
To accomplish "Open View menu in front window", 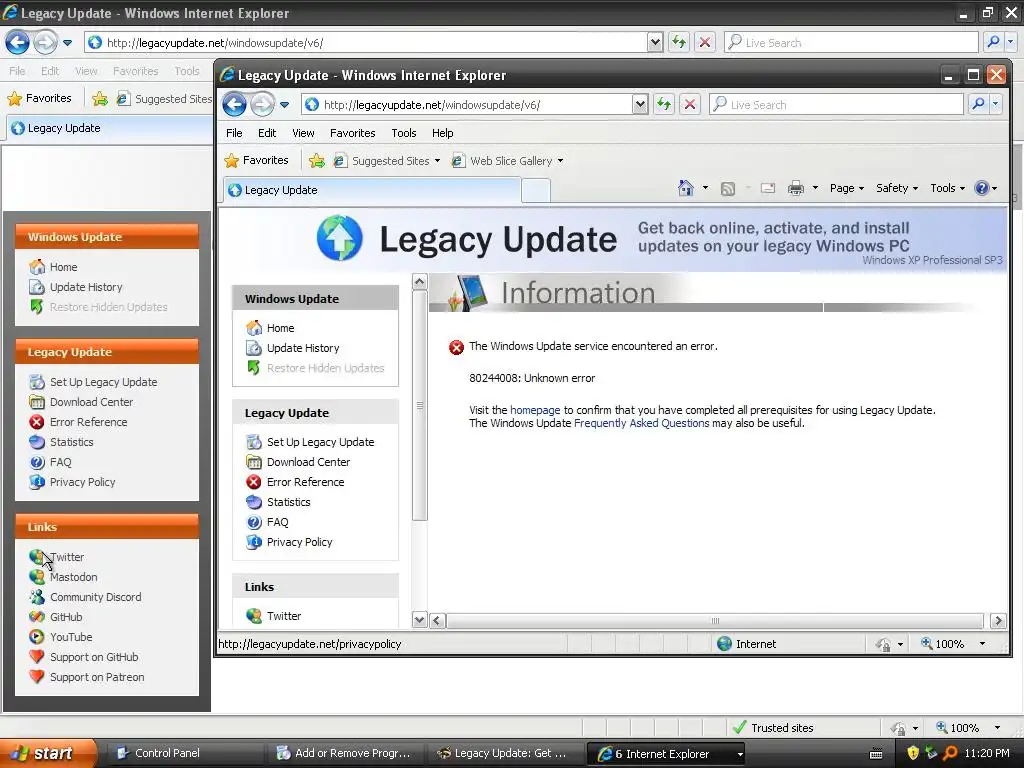I will pos(303,133).
